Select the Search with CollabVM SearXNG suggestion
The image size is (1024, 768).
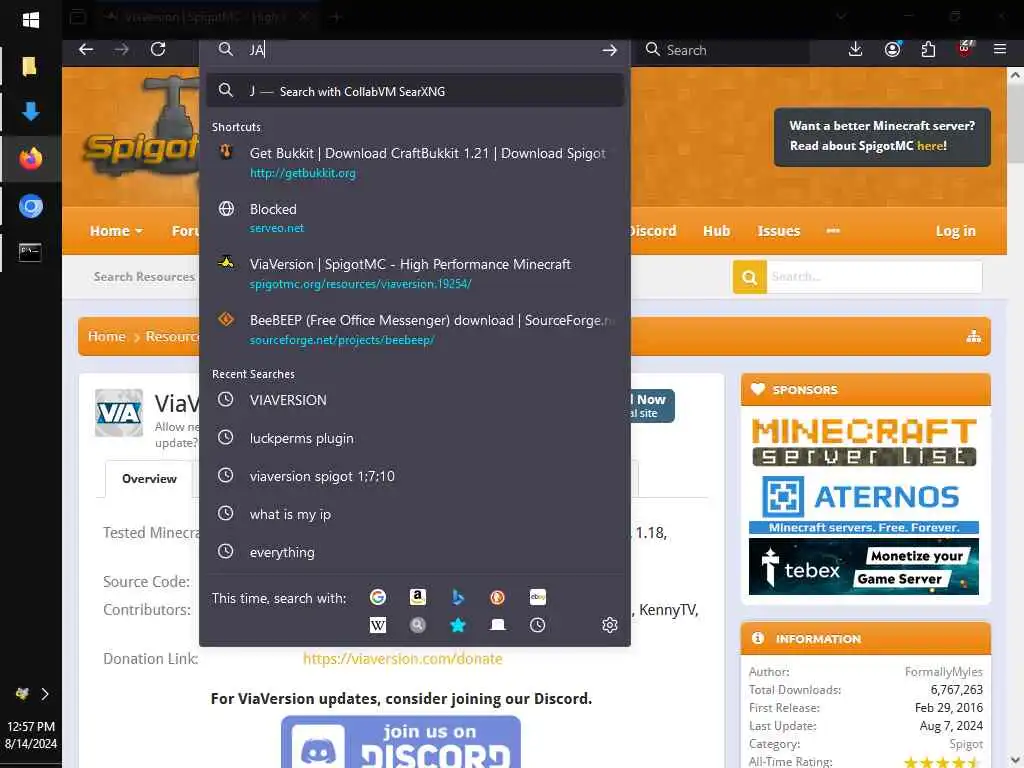point(415,91)
